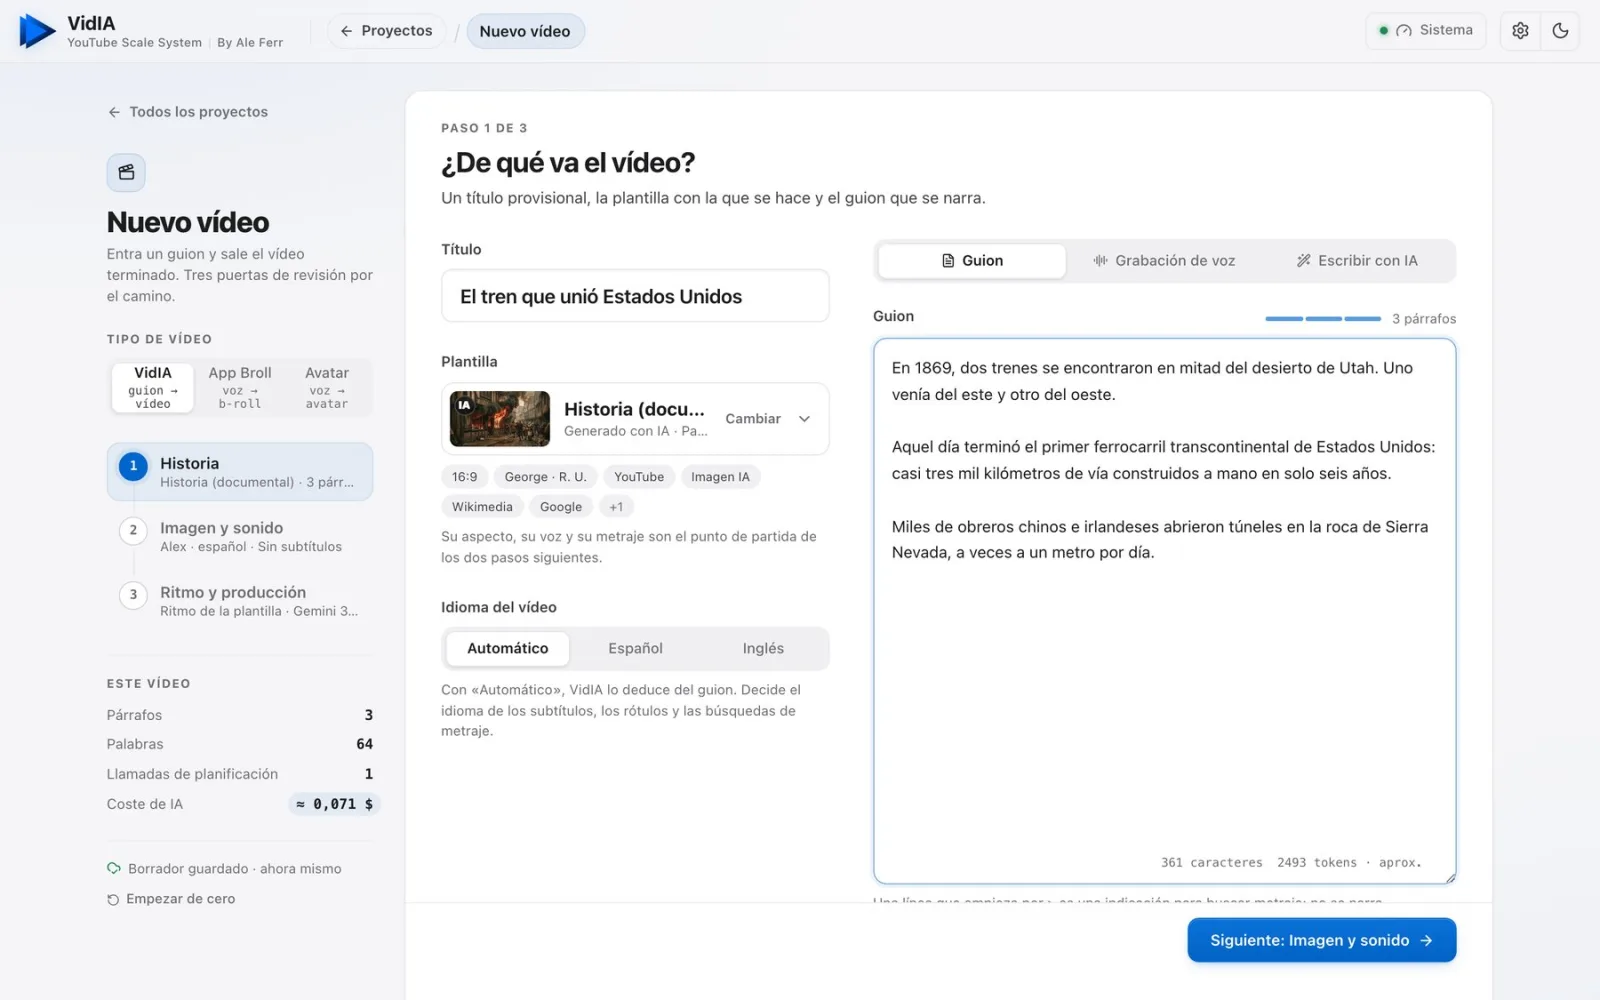Open Imagen y sonido step
Viewport: 1600px width, 1000px height.
click(x=240, y=536)
